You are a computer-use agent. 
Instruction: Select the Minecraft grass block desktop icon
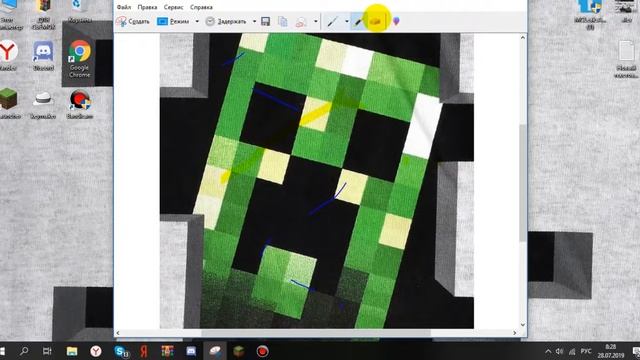(9, 104)
